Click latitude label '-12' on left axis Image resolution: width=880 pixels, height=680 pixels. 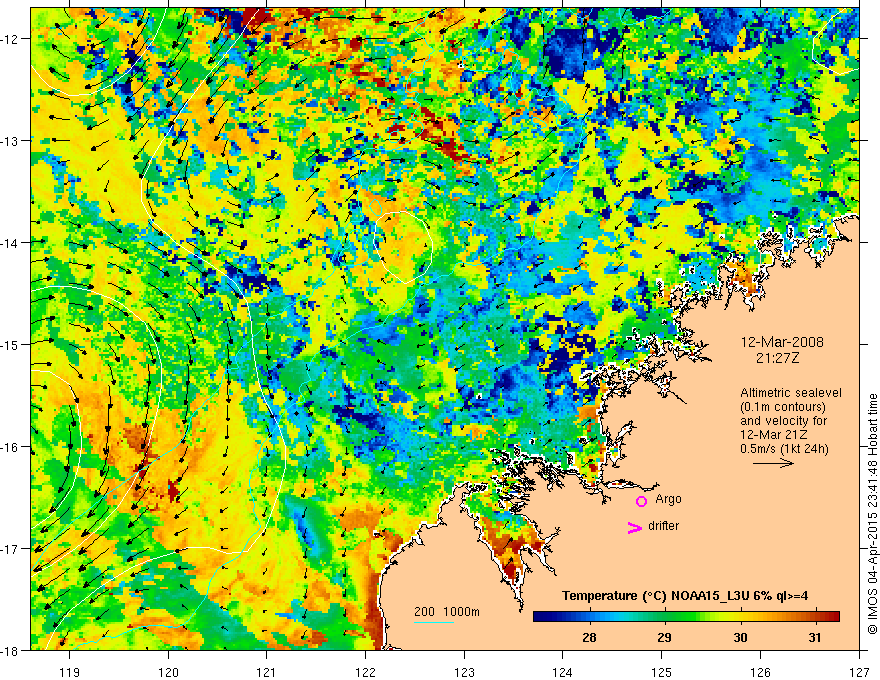click(11, 39)
